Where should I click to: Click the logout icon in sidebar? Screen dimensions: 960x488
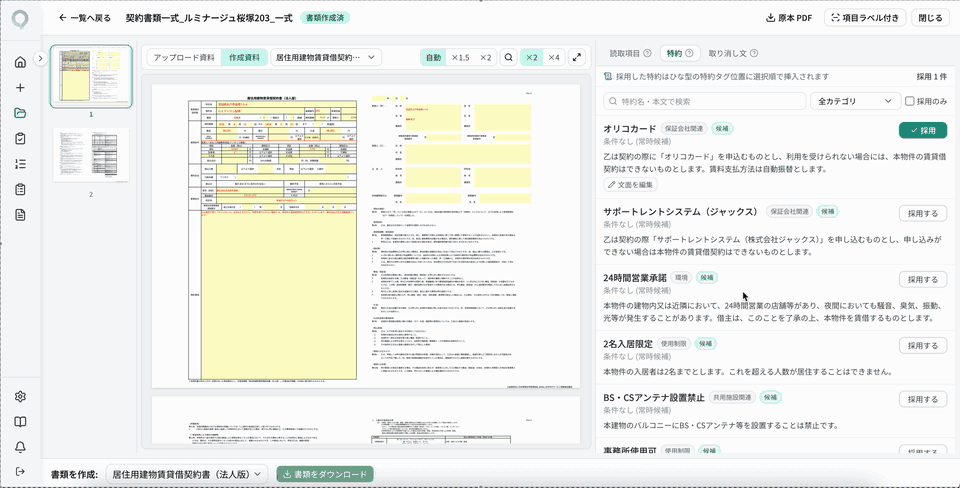[x=20, y=471]
